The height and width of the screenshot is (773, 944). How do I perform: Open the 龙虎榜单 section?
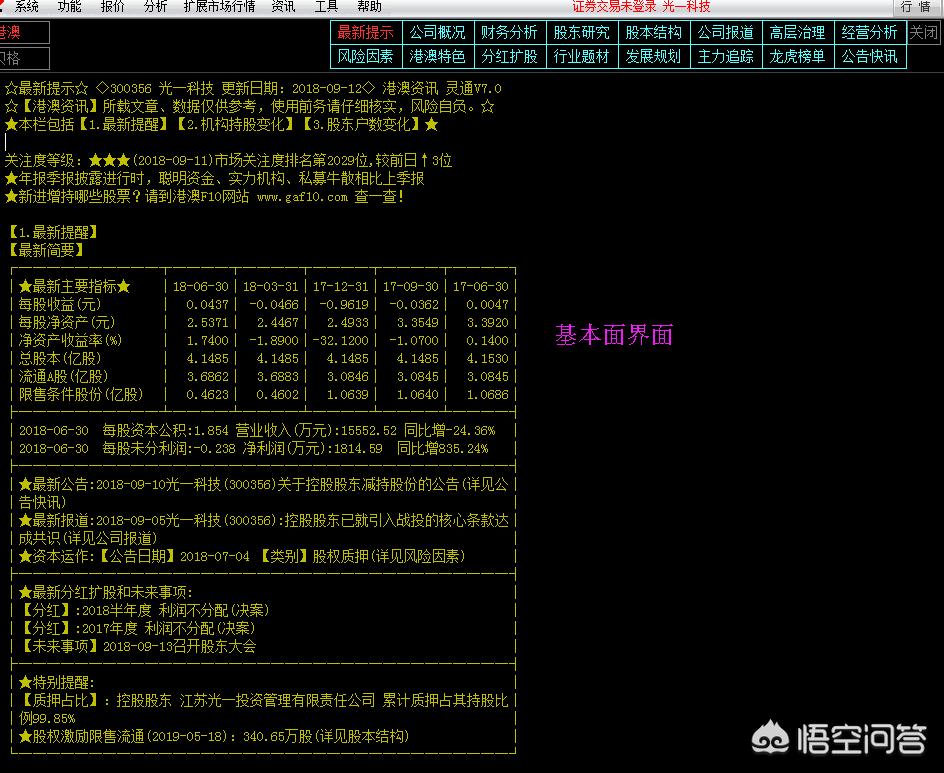click(x=797, y=54)
